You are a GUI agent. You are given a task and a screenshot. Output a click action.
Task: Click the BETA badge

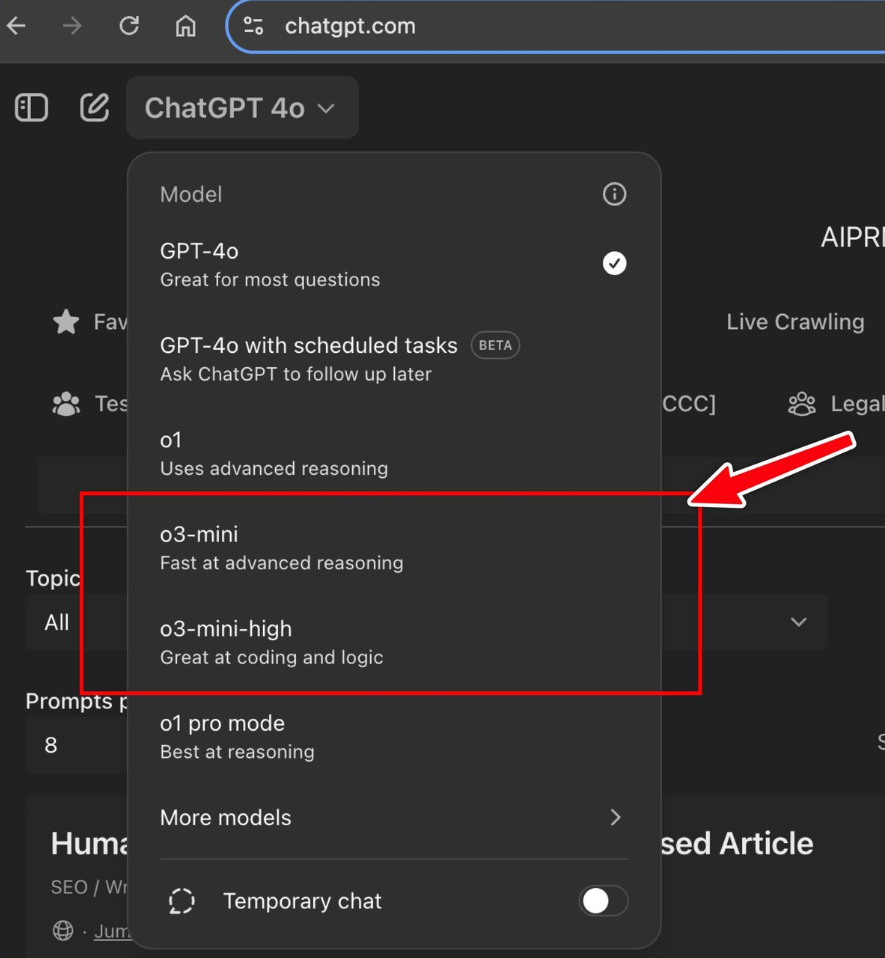tap(495, 345)
